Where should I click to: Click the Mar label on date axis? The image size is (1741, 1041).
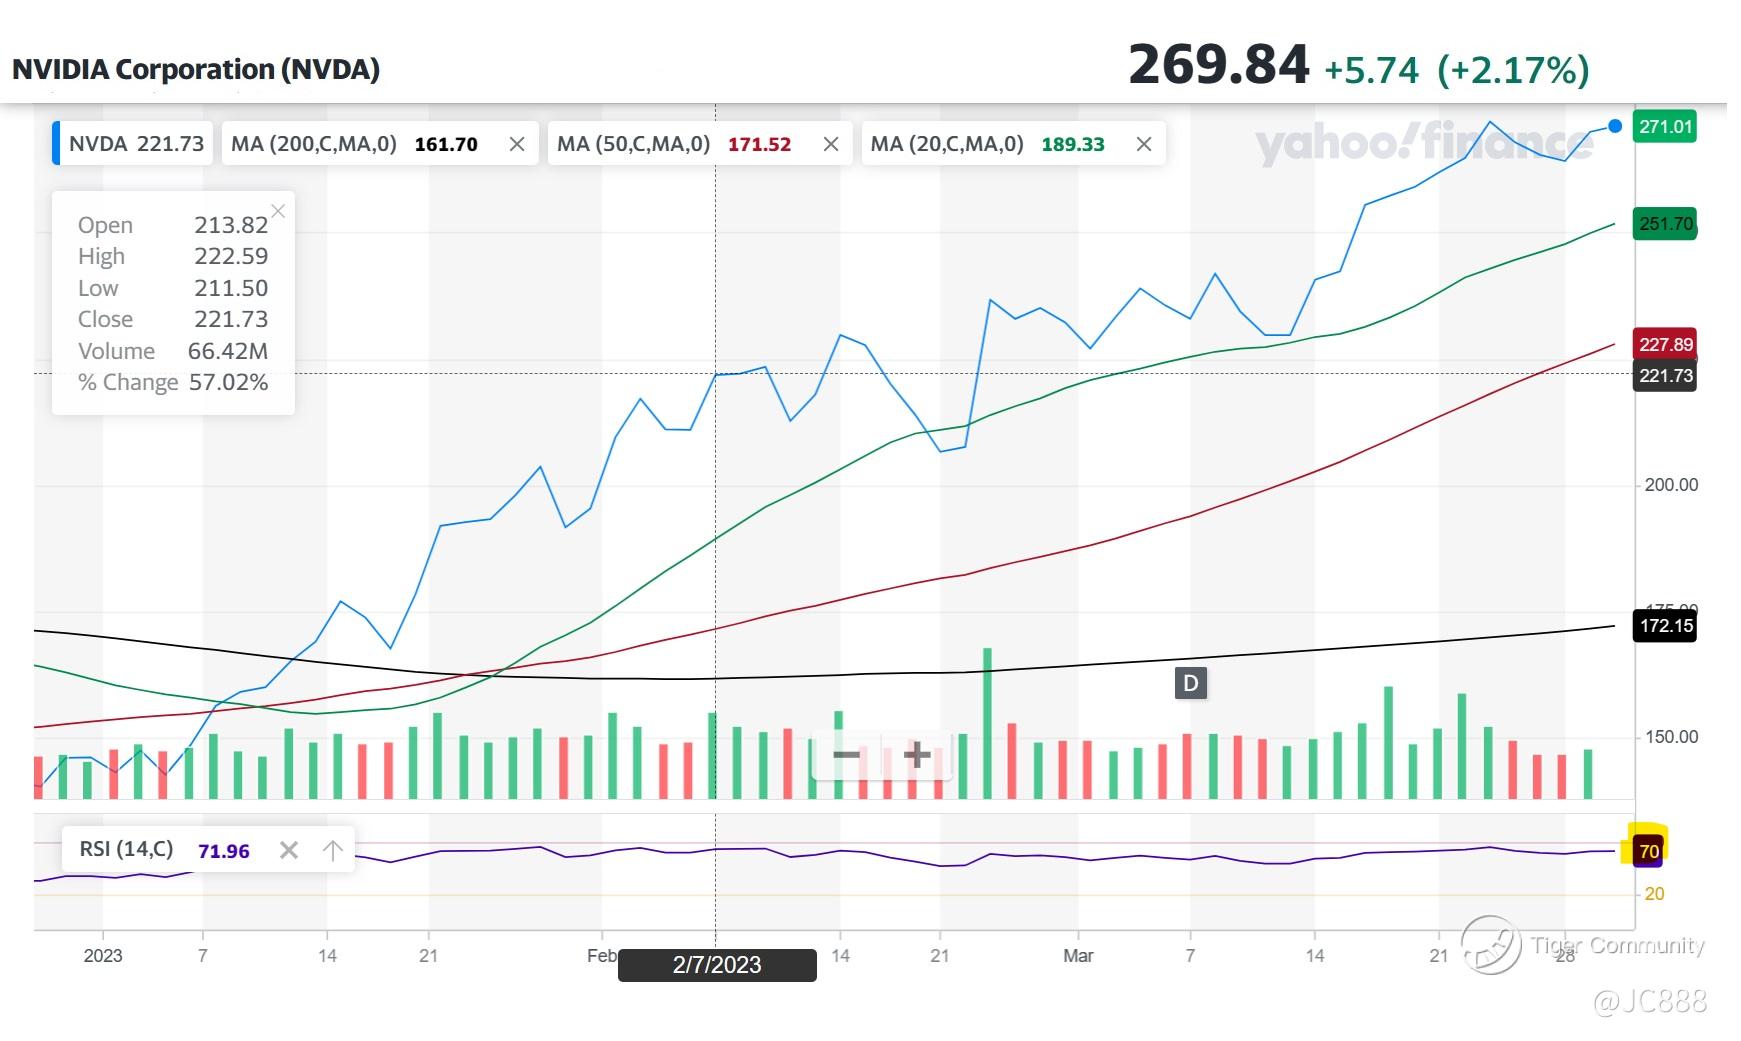click(x=1078, y=956)
